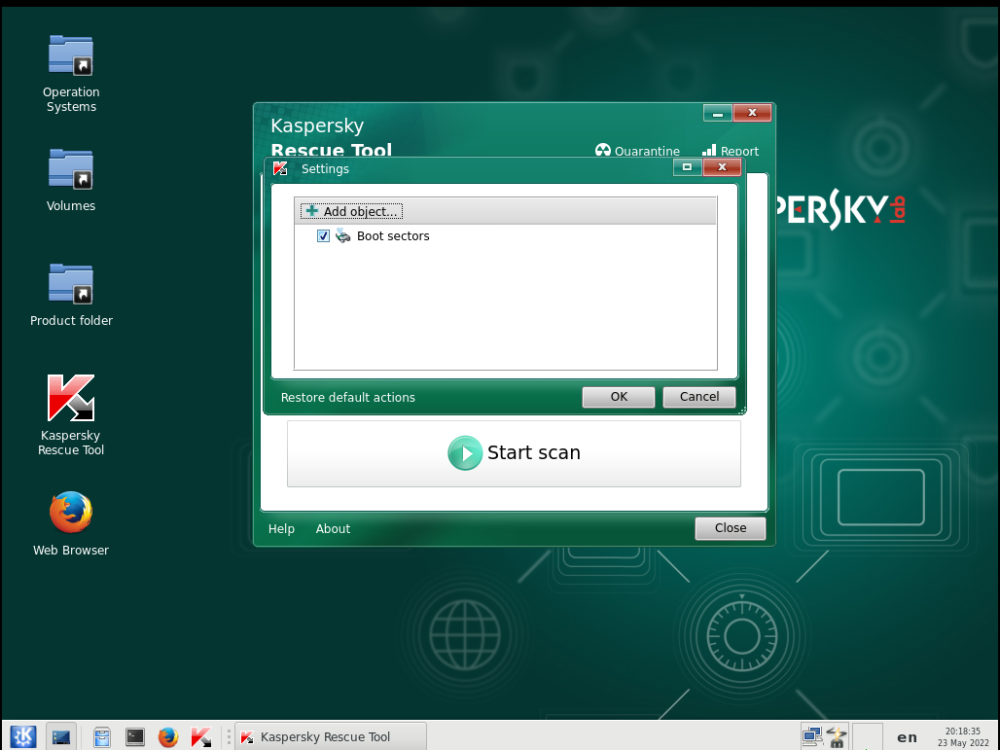Minimize the Kaspersky Rescue Tool window
The width and height of the screenshot is (1000, 750).
(x=717, y=114)
